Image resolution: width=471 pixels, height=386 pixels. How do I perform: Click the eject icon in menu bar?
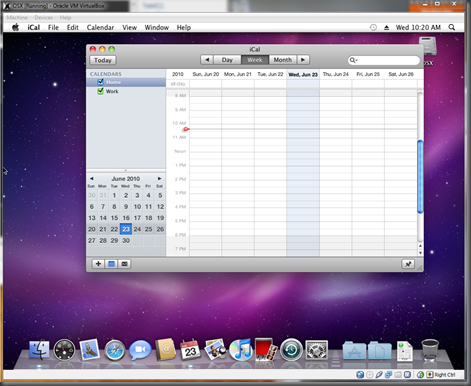point(386,28)
